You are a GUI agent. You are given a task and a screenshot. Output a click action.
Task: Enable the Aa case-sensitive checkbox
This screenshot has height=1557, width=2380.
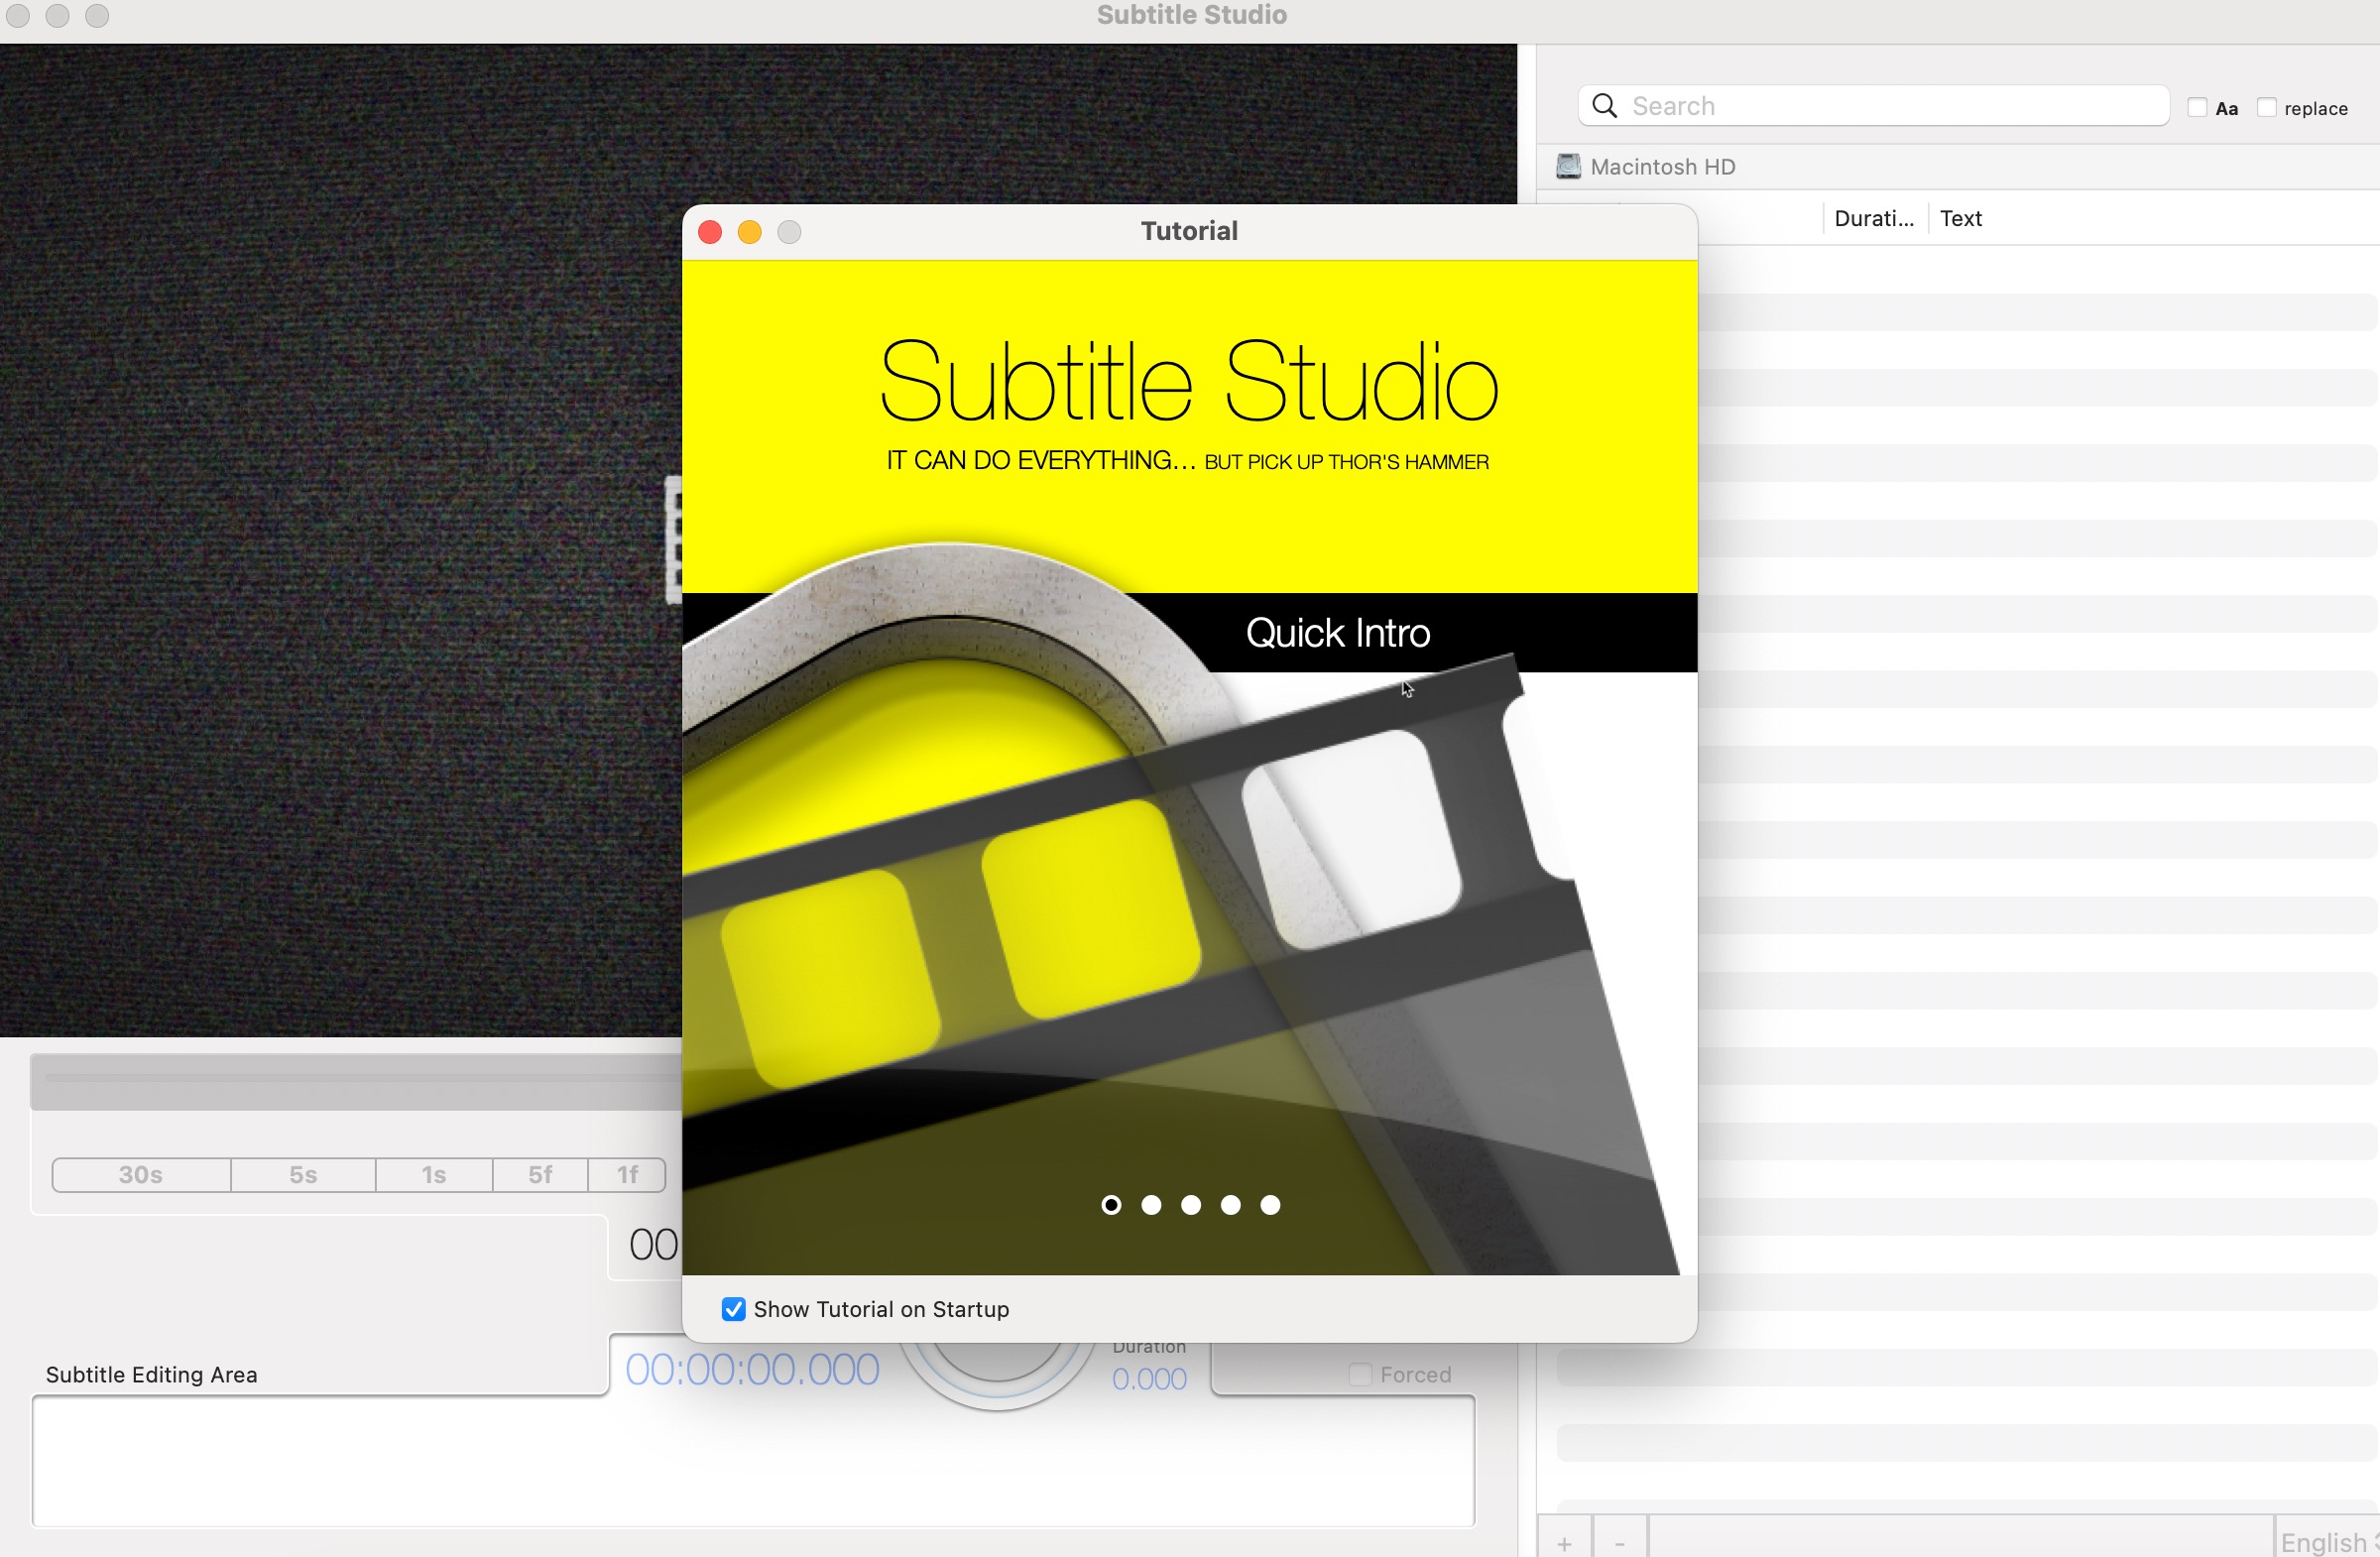(2197, 107)
